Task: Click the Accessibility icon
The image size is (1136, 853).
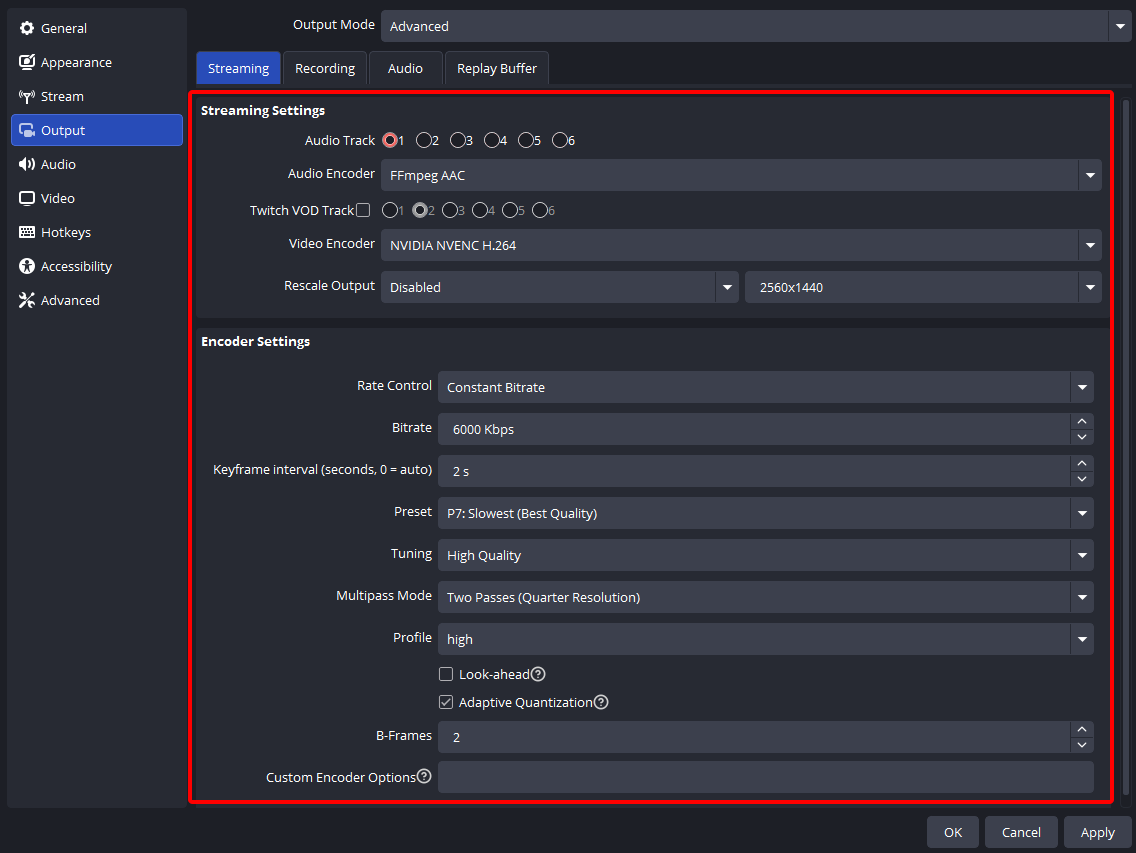Action: click(x=27, y=266)
